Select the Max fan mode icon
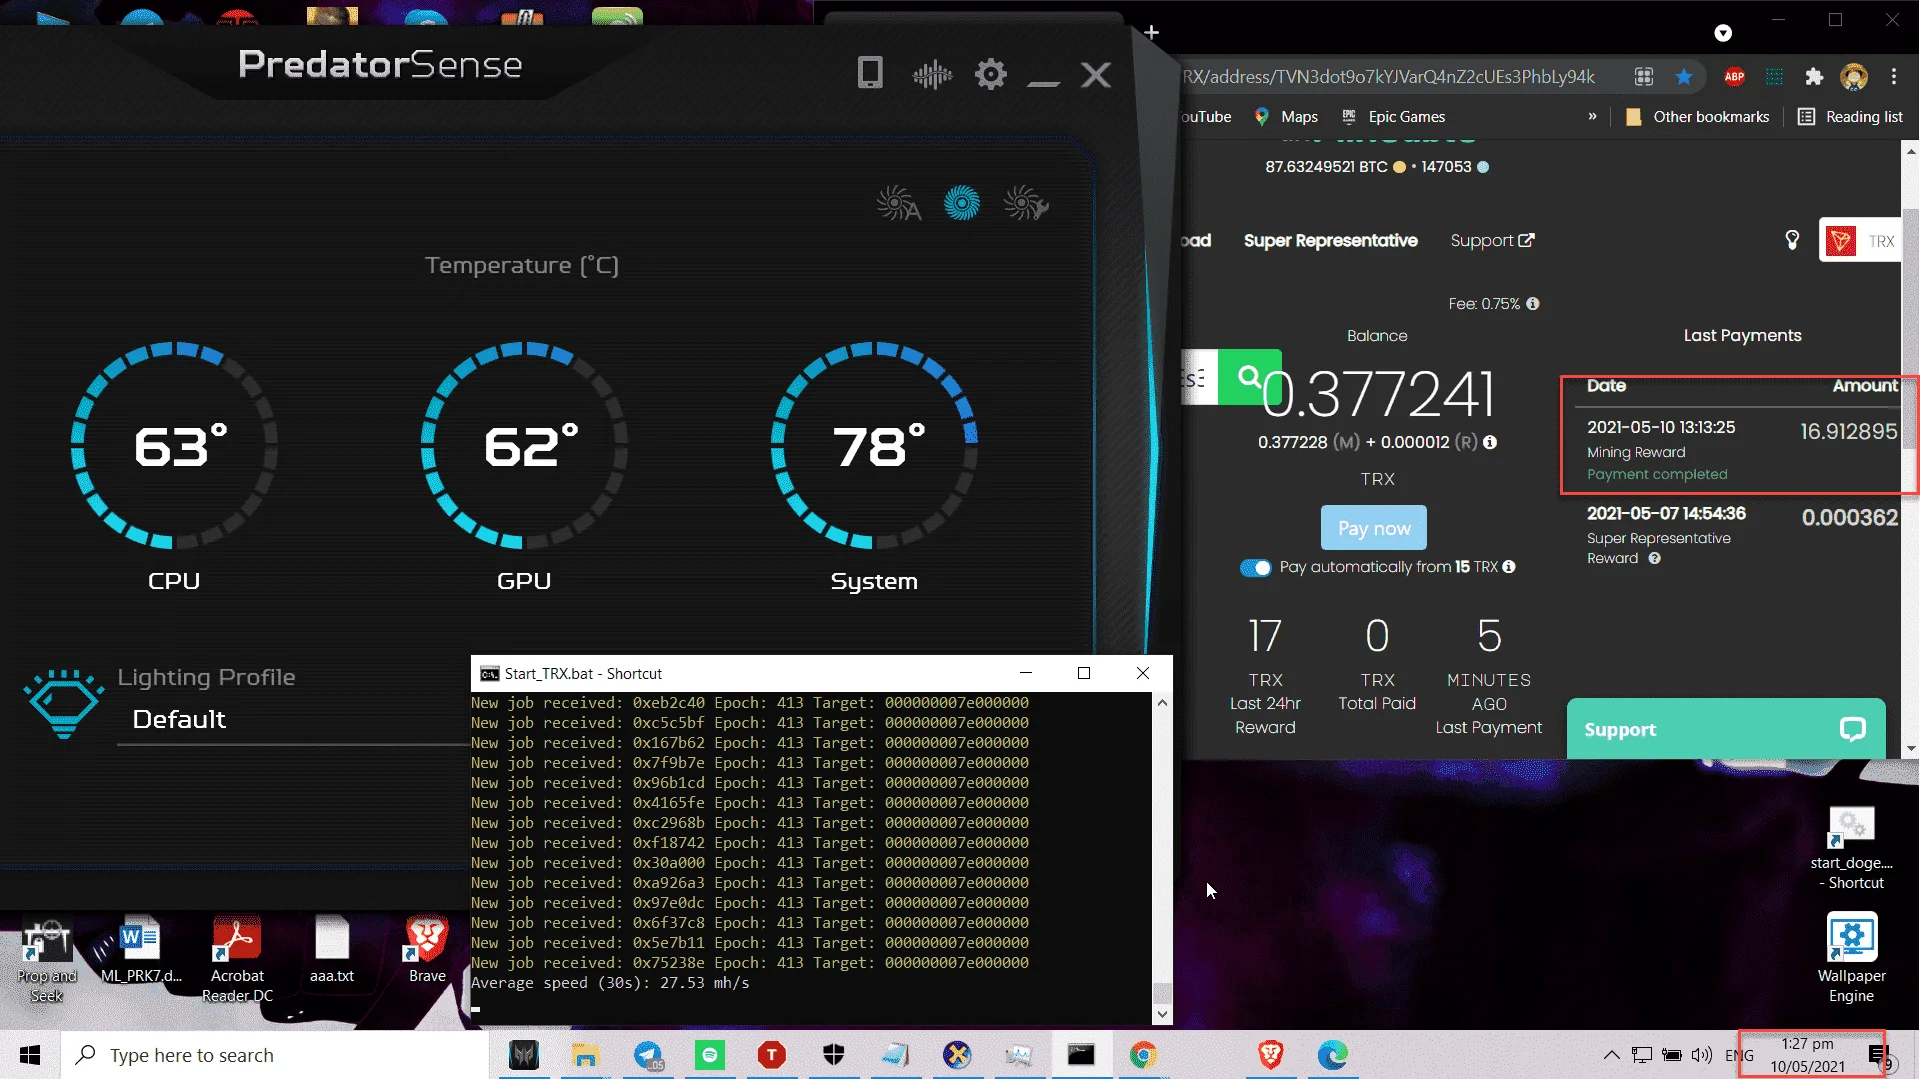Screen dimensions: 1920x1079 962,203
